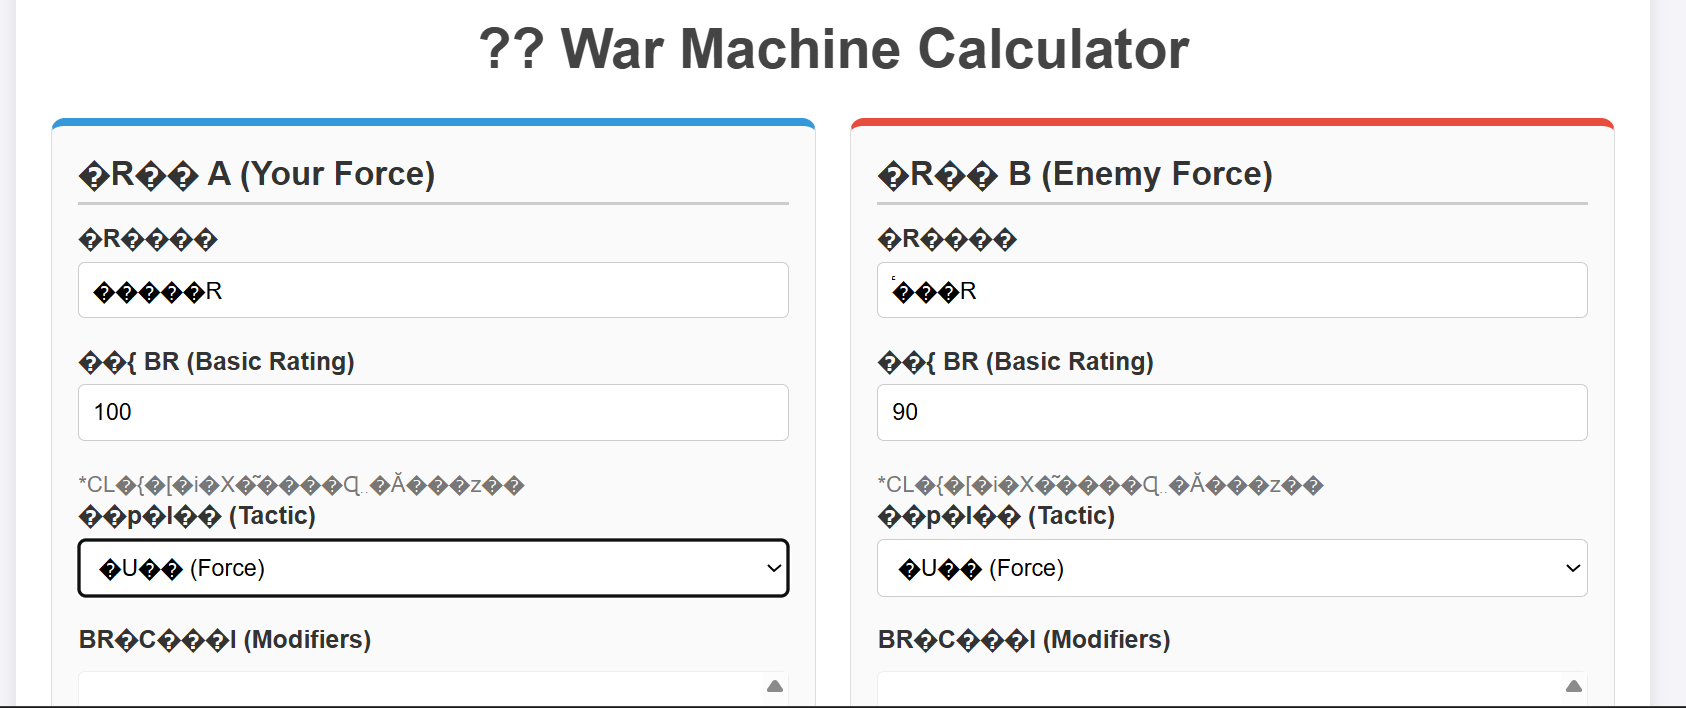Viewport: 1686px width, 708px height.
Task: Select the Force A Basic Rating field showing 100
Action: 433,412
